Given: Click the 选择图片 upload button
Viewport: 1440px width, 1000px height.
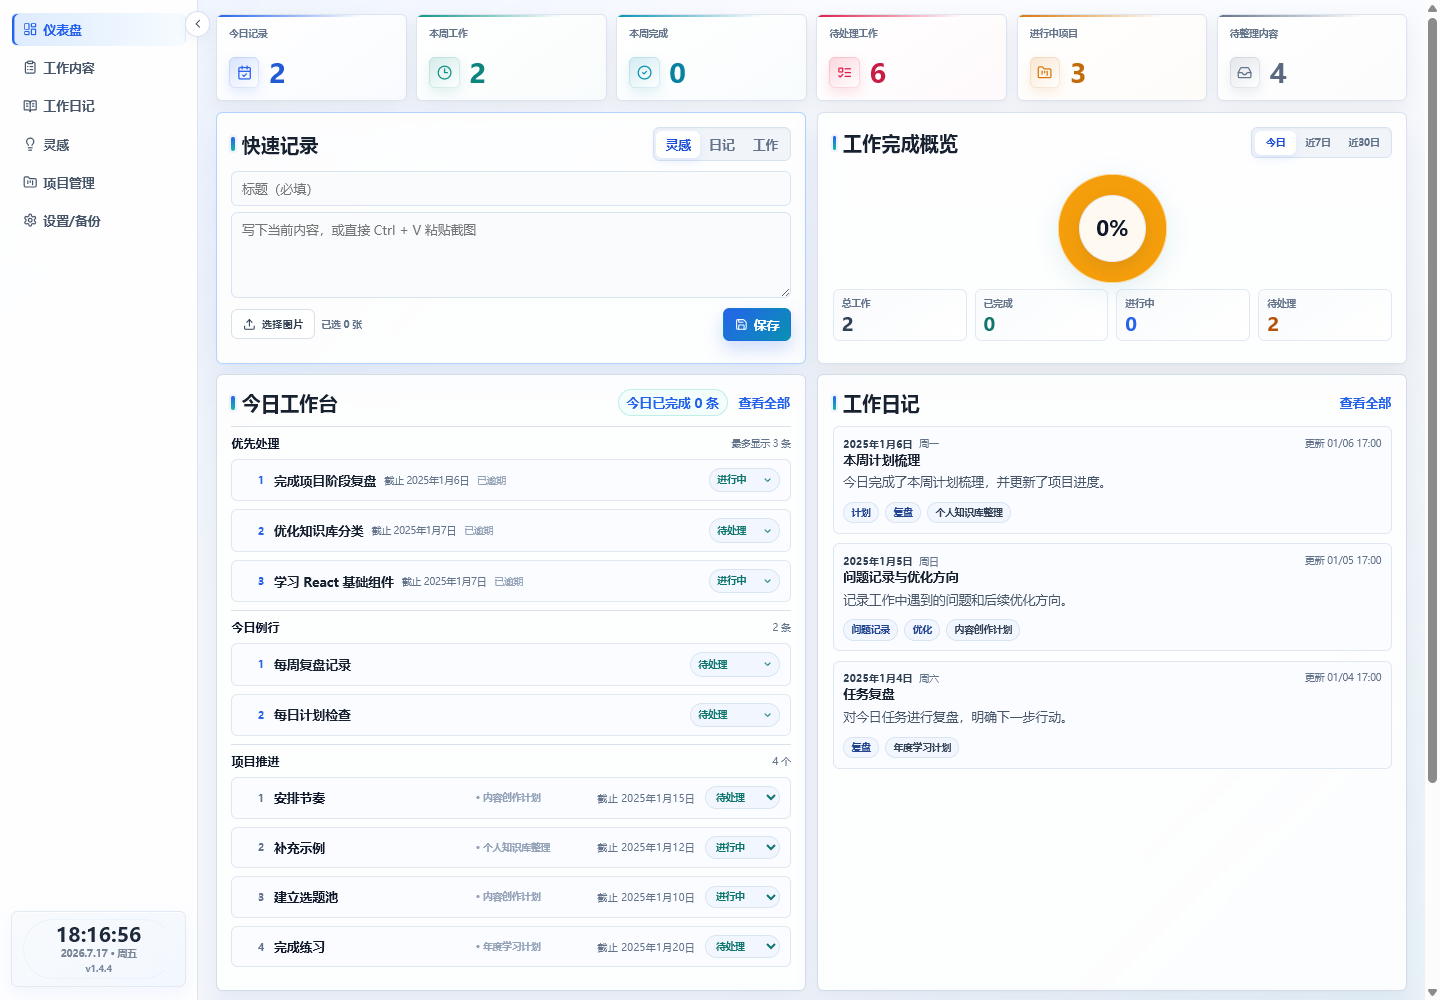Looking at the screenshot, I should [273, 325].
